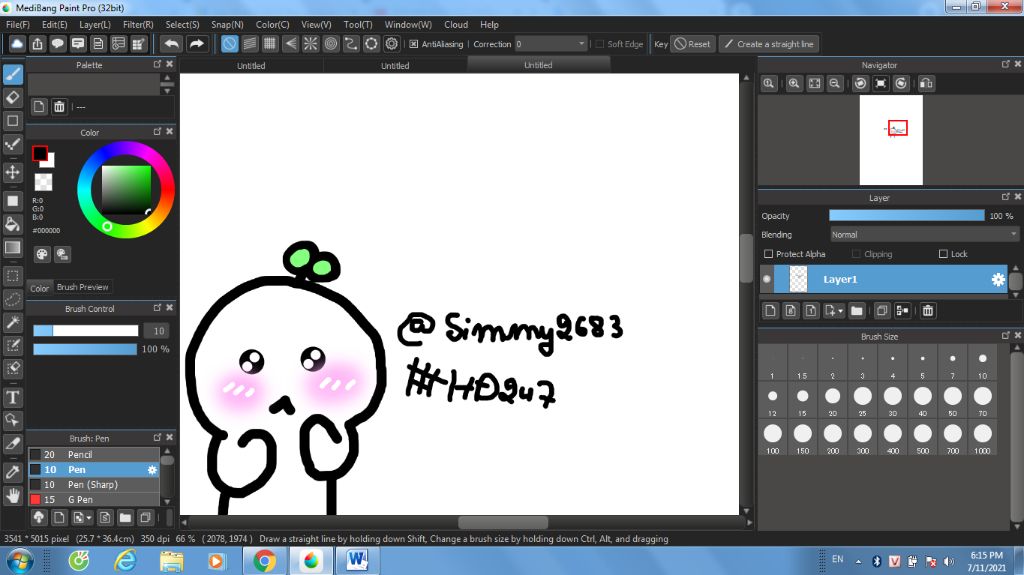Detach the Palette panel

pyautogui.click(x=157, y=64)
